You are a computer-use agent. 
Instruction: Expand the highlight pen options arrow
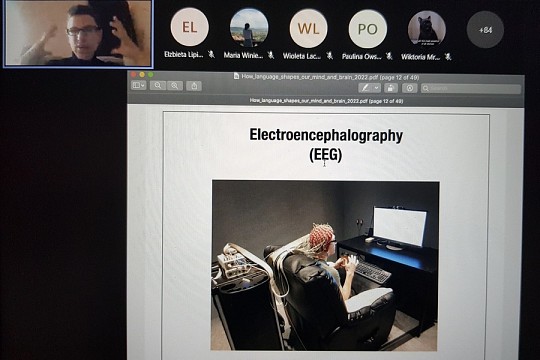(x=376, y=88)
